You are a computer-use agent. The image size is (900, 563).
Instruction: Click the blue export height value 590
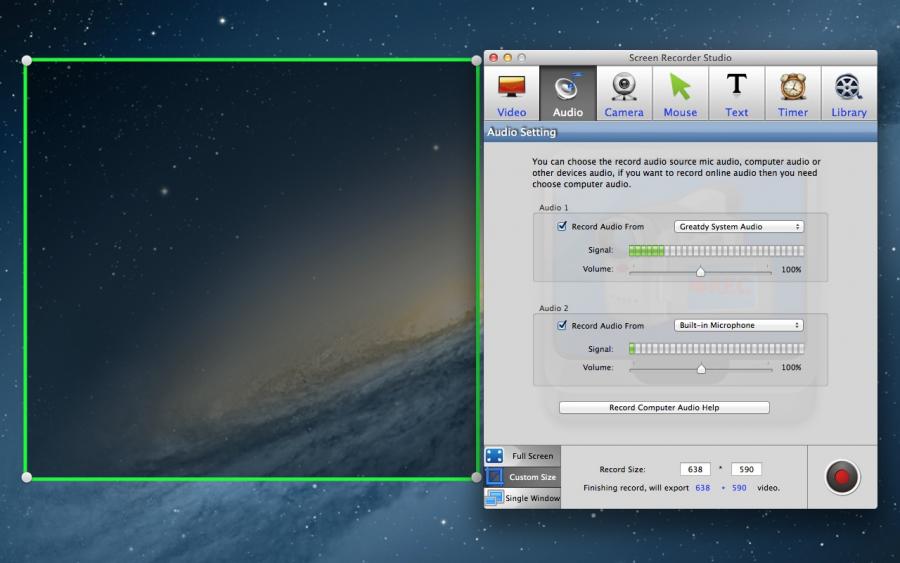point(739,488)
